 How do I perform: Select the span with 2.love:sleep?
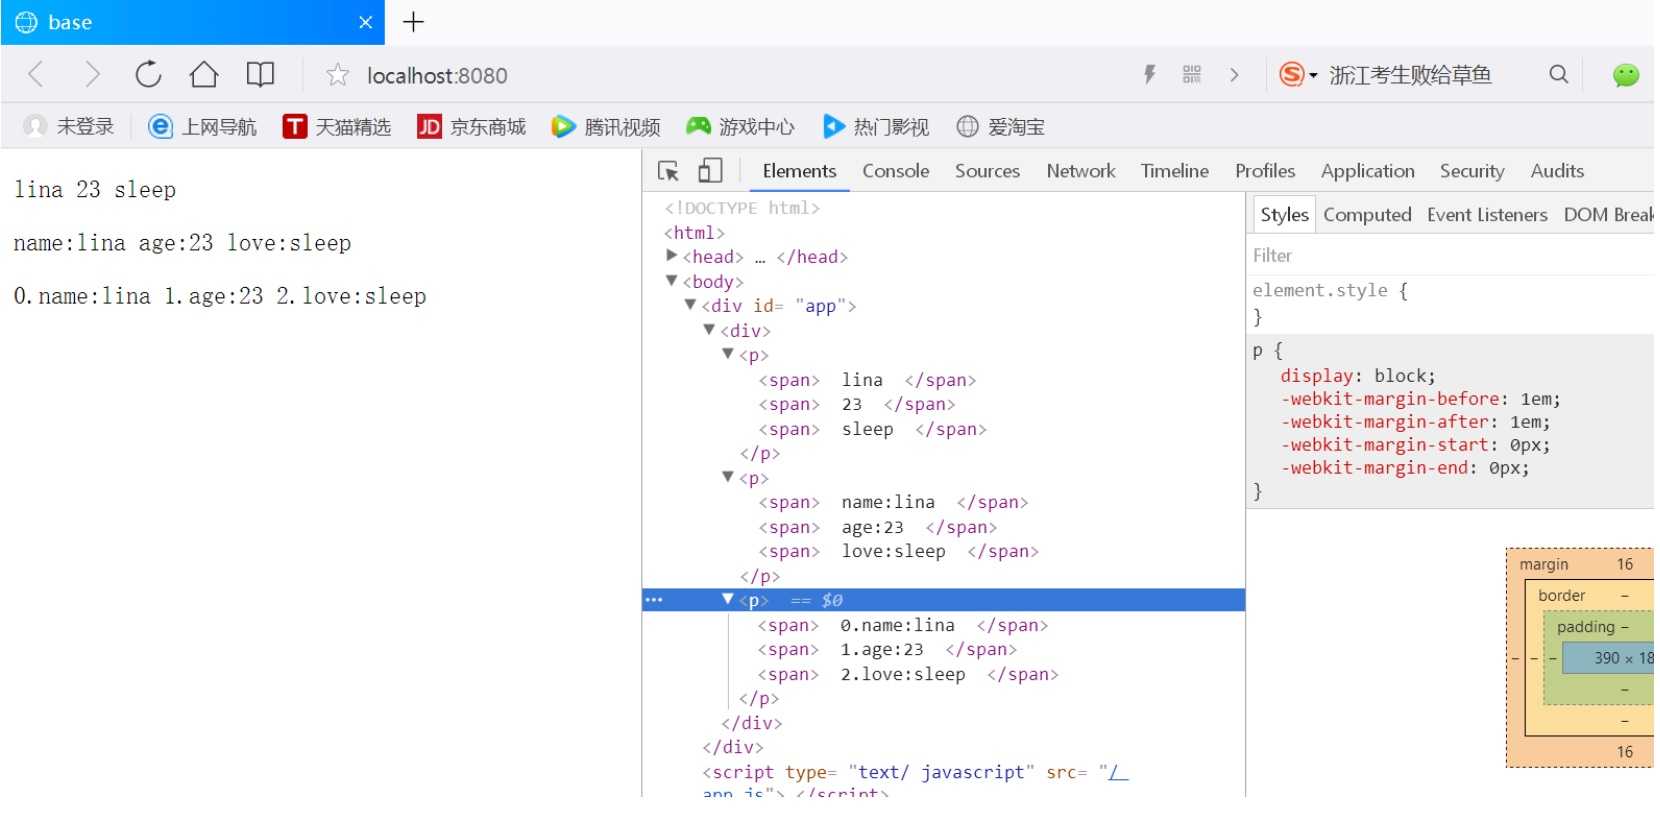(x=908, y=674)
